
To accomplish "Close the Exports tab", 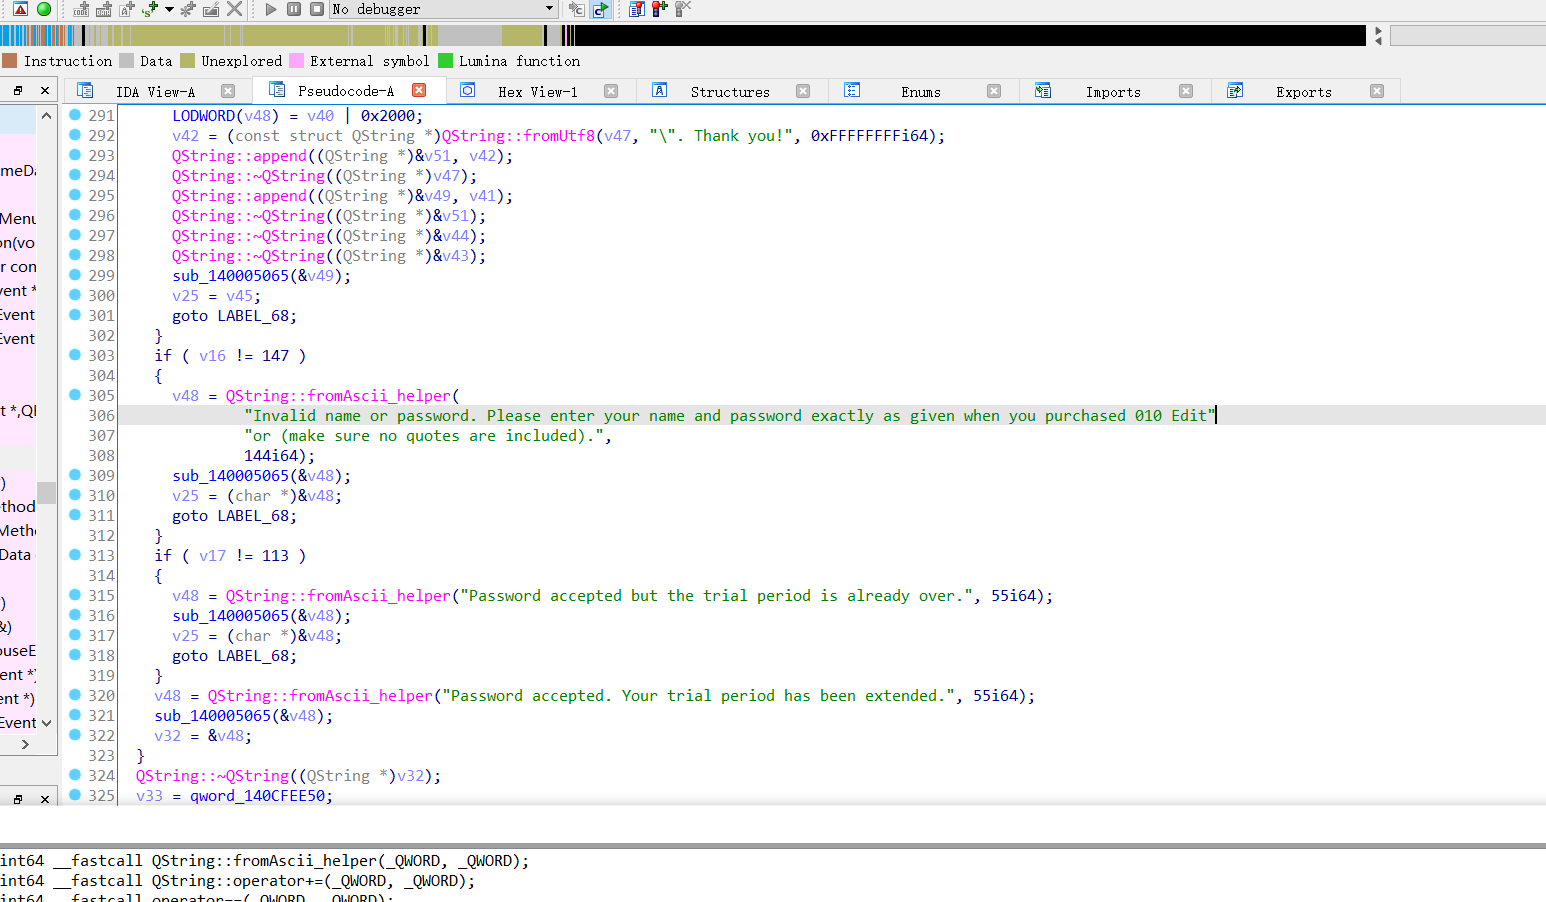I will (1377, 91).
